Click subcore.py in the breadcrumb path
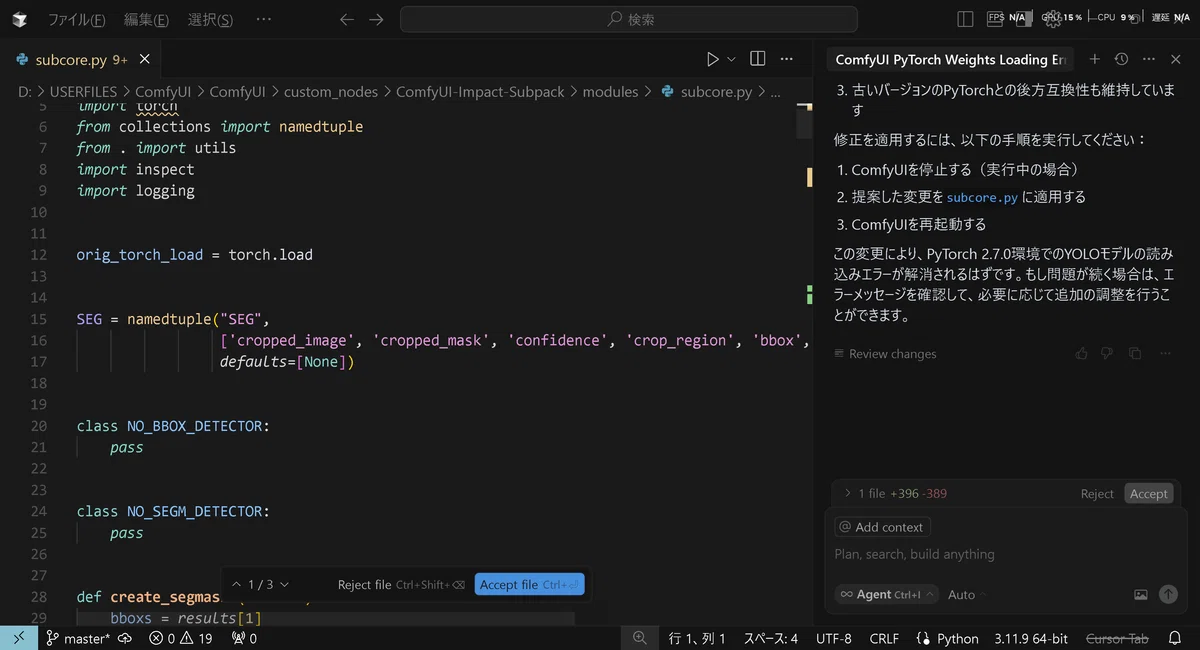The width and height of the screenshot is (1200, 650). coord(716,91)
